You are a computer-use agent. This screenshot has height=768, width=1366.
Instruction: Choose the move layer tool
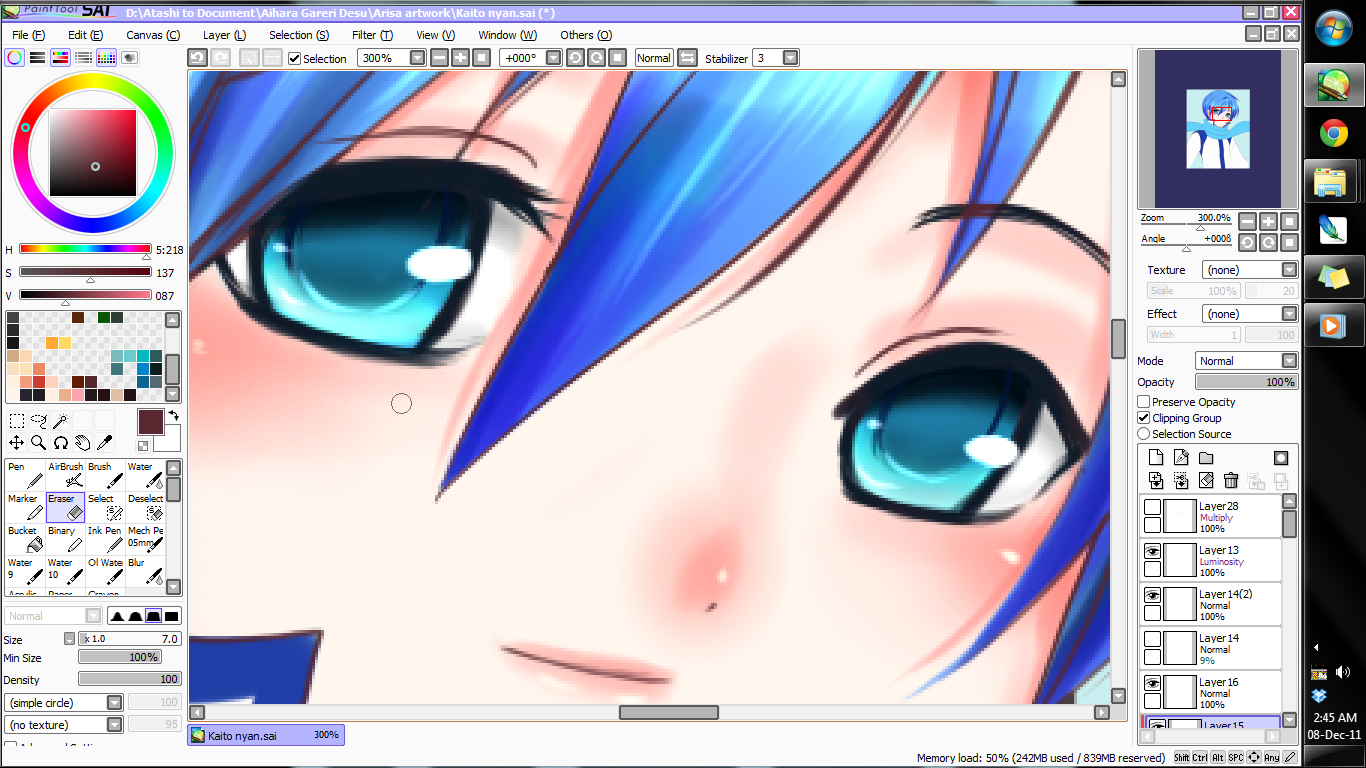point(17,442)
